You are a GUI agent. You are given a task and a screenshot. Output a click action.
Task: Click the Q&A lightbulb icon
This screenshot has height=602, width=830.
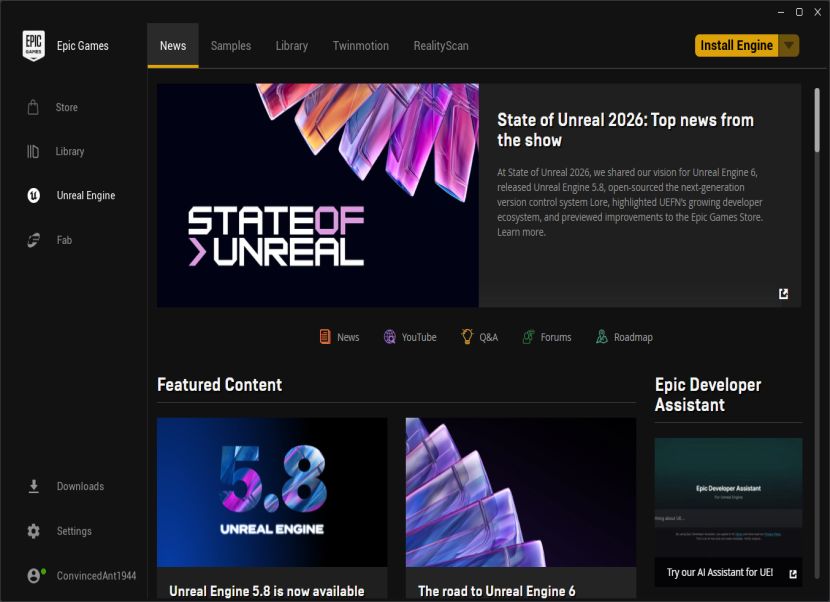pos(467,336)
